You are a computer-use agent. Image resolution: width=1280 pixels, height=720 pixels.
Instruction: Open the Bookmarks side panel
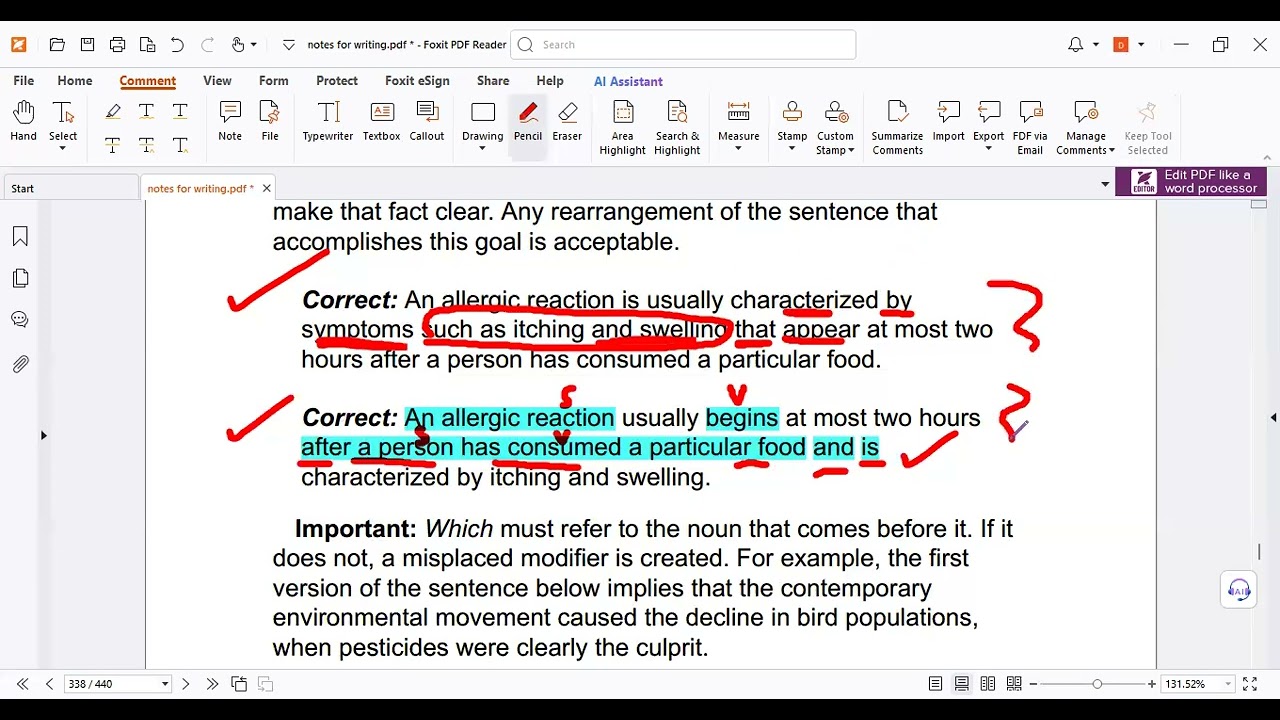[20, 236]
